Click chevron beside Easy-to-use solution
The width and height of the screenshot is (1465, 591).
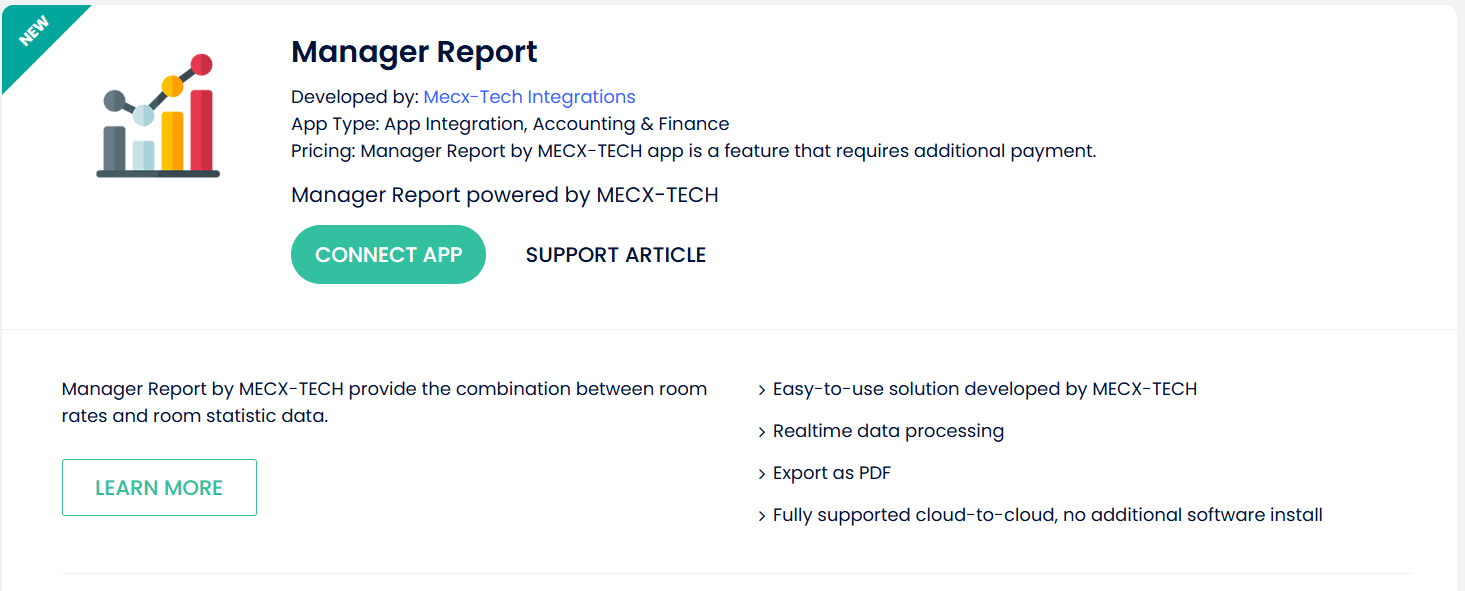762,390
